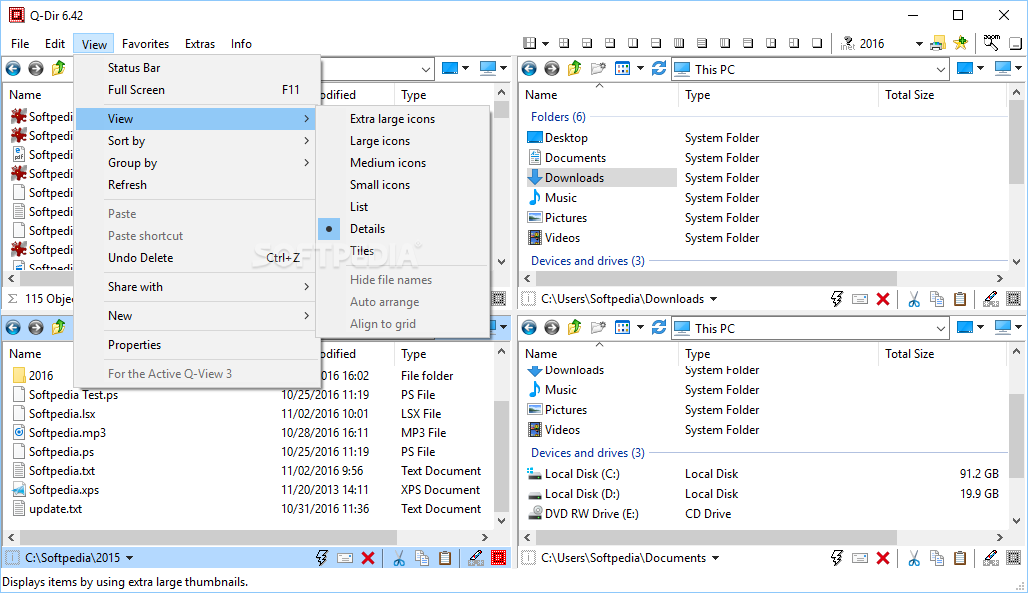
Task: Go back in the bottom-right pane
Action: point(529,327)
